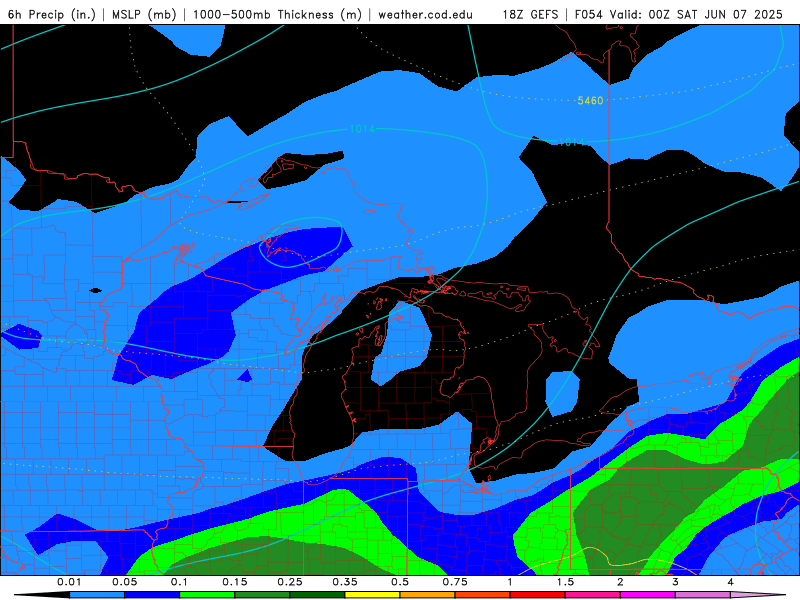Pick the hot pink 1.5–2 legend swatch
The height and width of the screenshot is (600, 800).
(593, 595)
